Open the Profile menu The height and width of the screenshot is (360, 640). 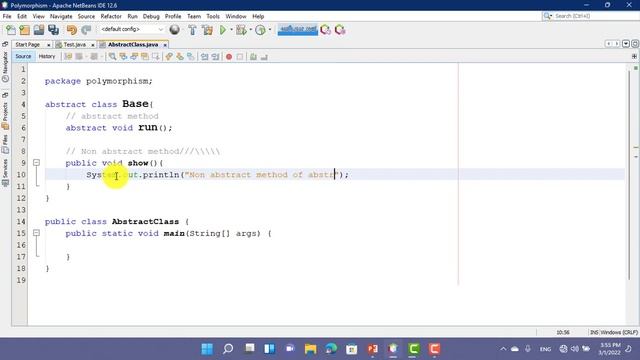173,16
